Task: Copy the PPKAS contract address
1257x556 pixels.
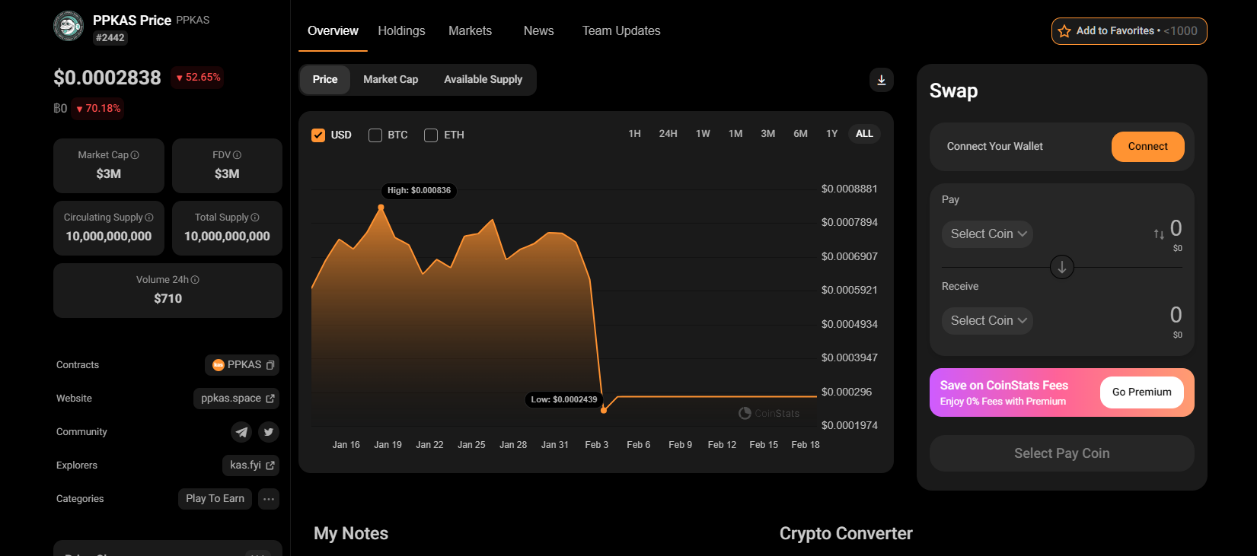Action: click(x=270, y=365)
